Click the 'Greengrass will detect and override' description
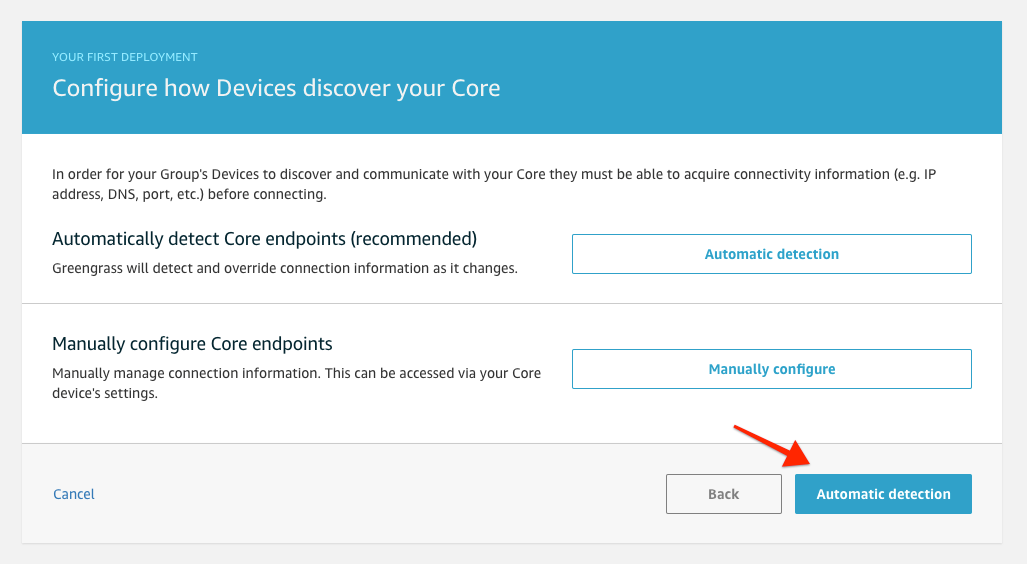This screenshot has height=564, width=1027. (284, 269)
